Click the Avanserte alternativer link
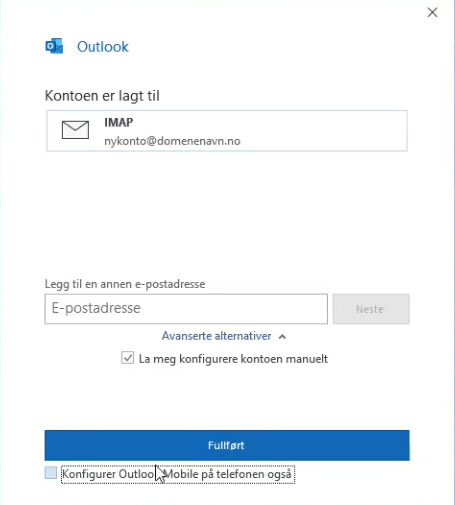This screenshot has width=455, height=505. pyautogui.click(x=217, y=336)
